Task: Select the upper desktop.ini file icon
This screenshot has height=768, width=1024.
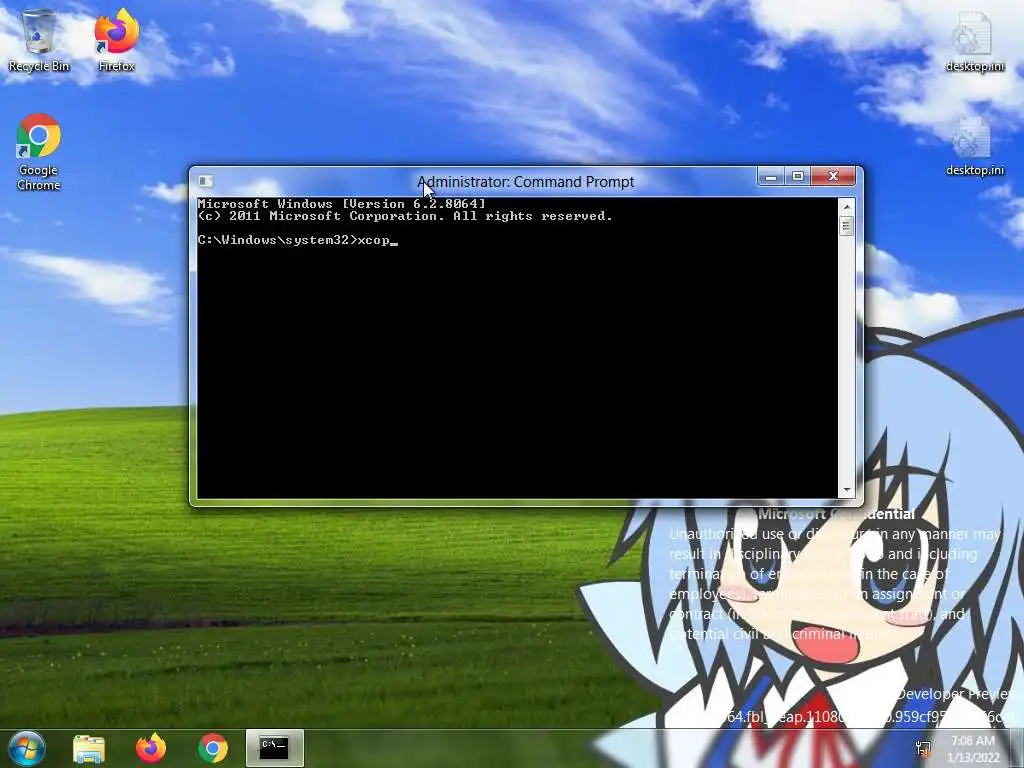Action: pyautogui.click(x=974, y=40)
